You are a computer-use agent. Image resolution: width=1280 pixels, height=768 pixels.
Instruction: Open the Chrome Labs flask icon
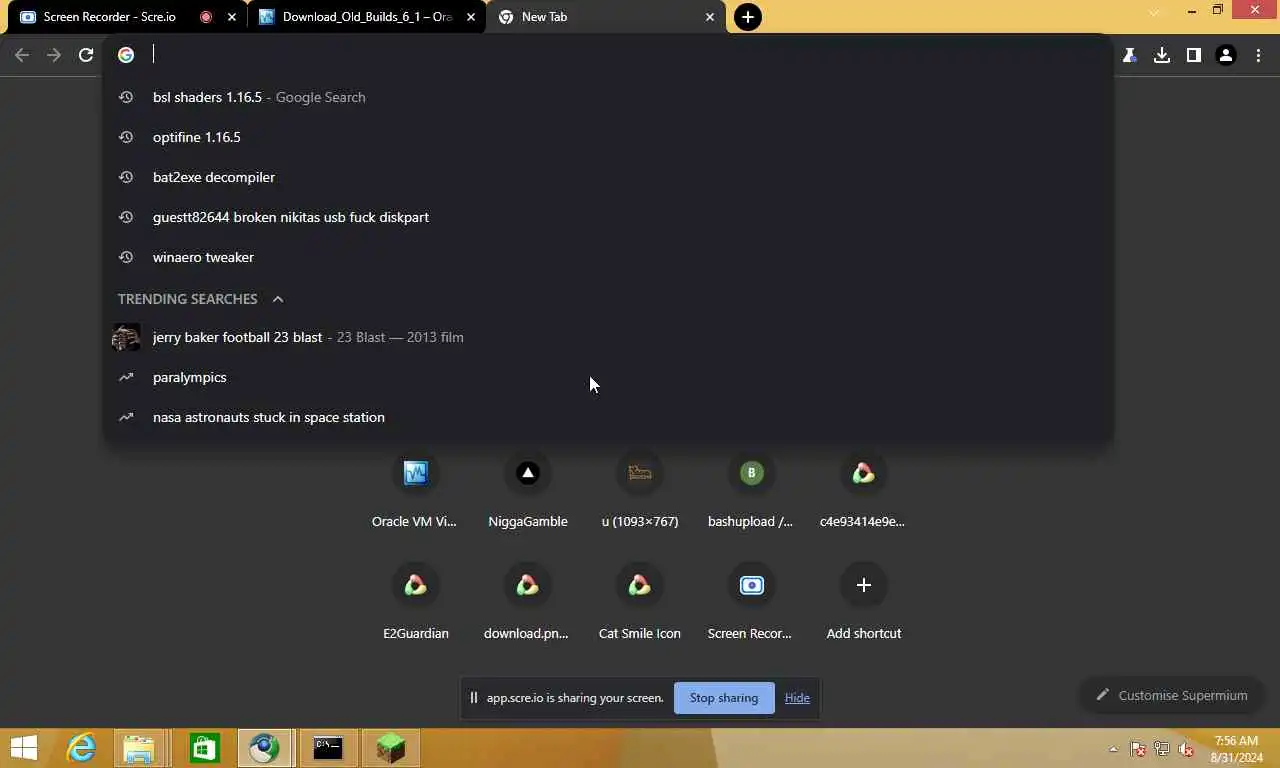[1129, 56]
